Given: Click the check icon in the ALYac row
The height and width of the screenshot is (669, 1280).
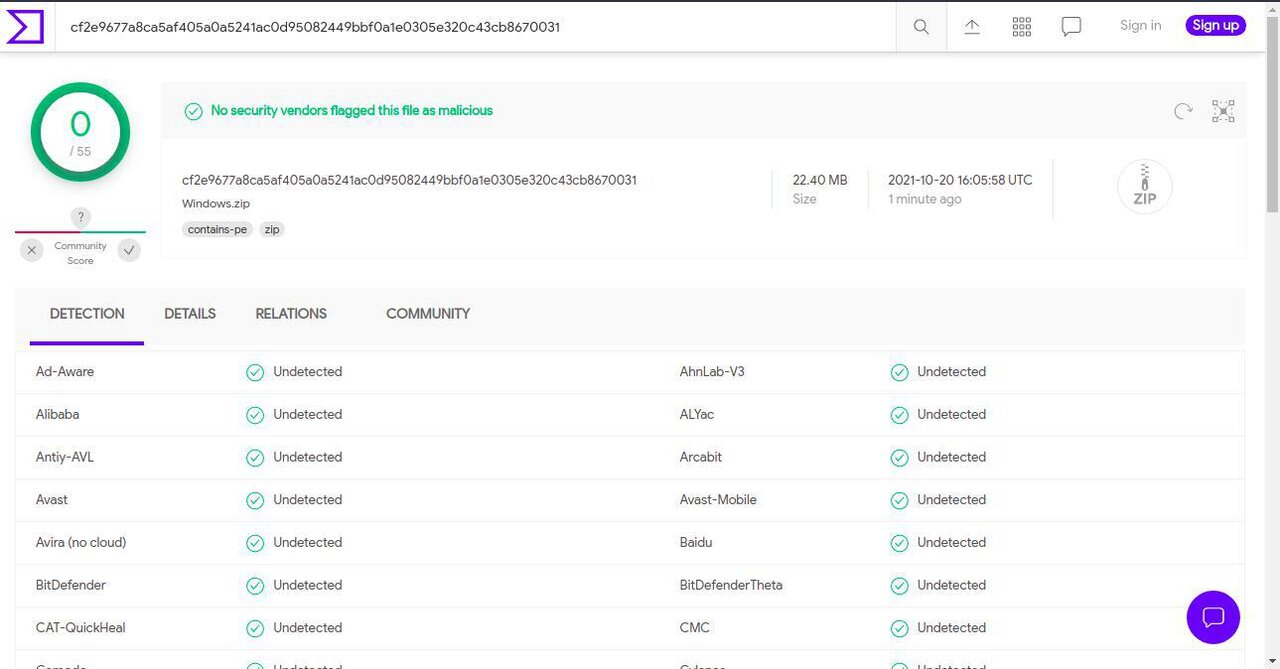Looking at the screenshot, I should pos(899,415).
